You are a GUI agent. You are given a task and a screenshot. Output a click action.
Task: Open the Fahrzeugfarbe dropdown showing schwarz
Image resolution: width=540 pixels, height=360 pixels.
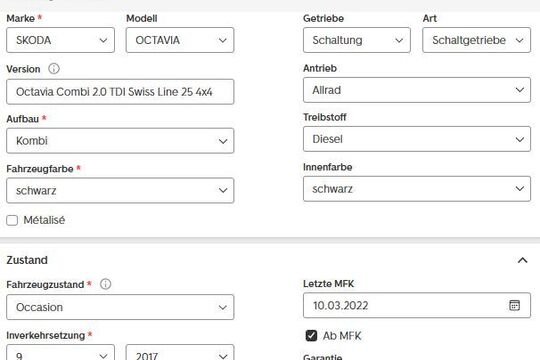[x=120, y=190]
